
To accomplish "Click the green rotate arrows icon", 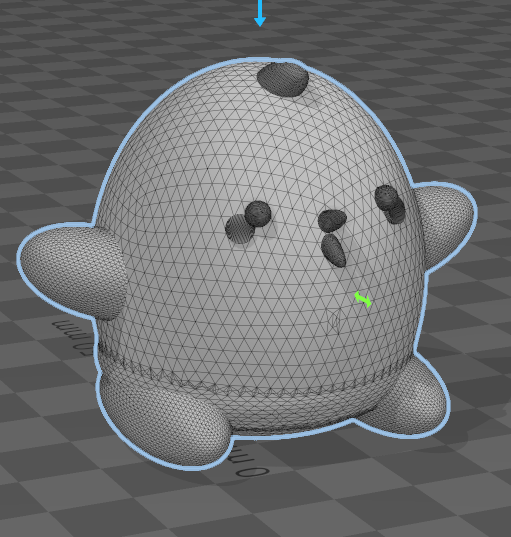I will click(363, 299).
